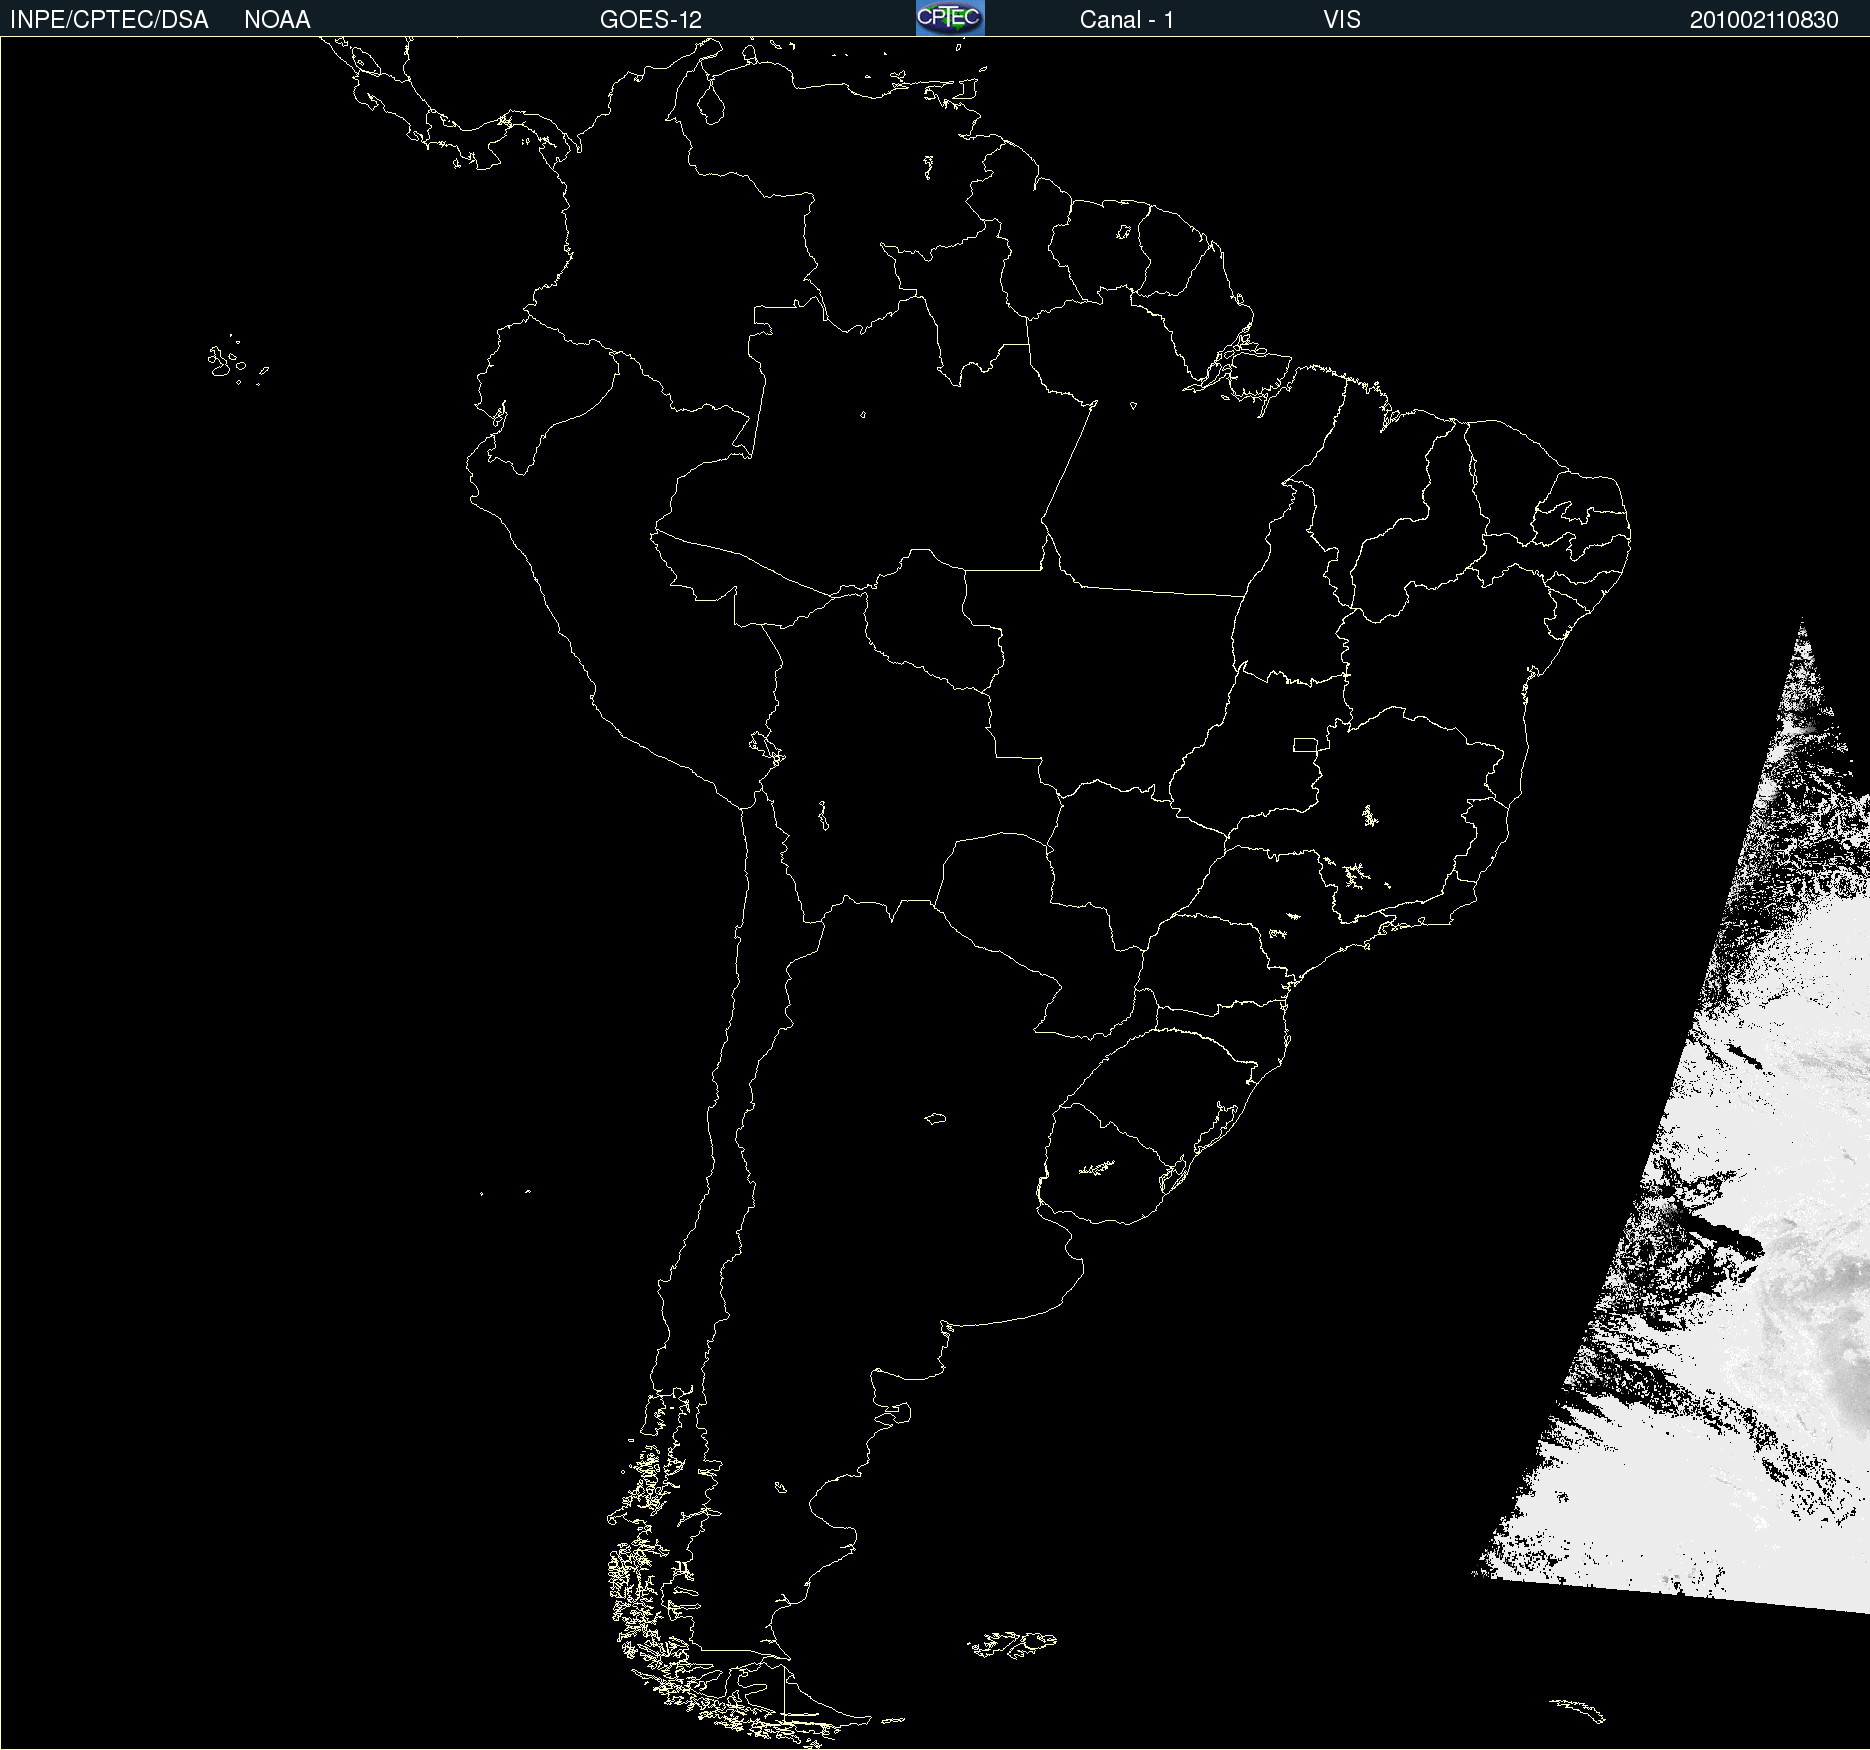The image size is (1870, 1750).
Task: Click the CPTEC logo in the header
Action: 950,18
